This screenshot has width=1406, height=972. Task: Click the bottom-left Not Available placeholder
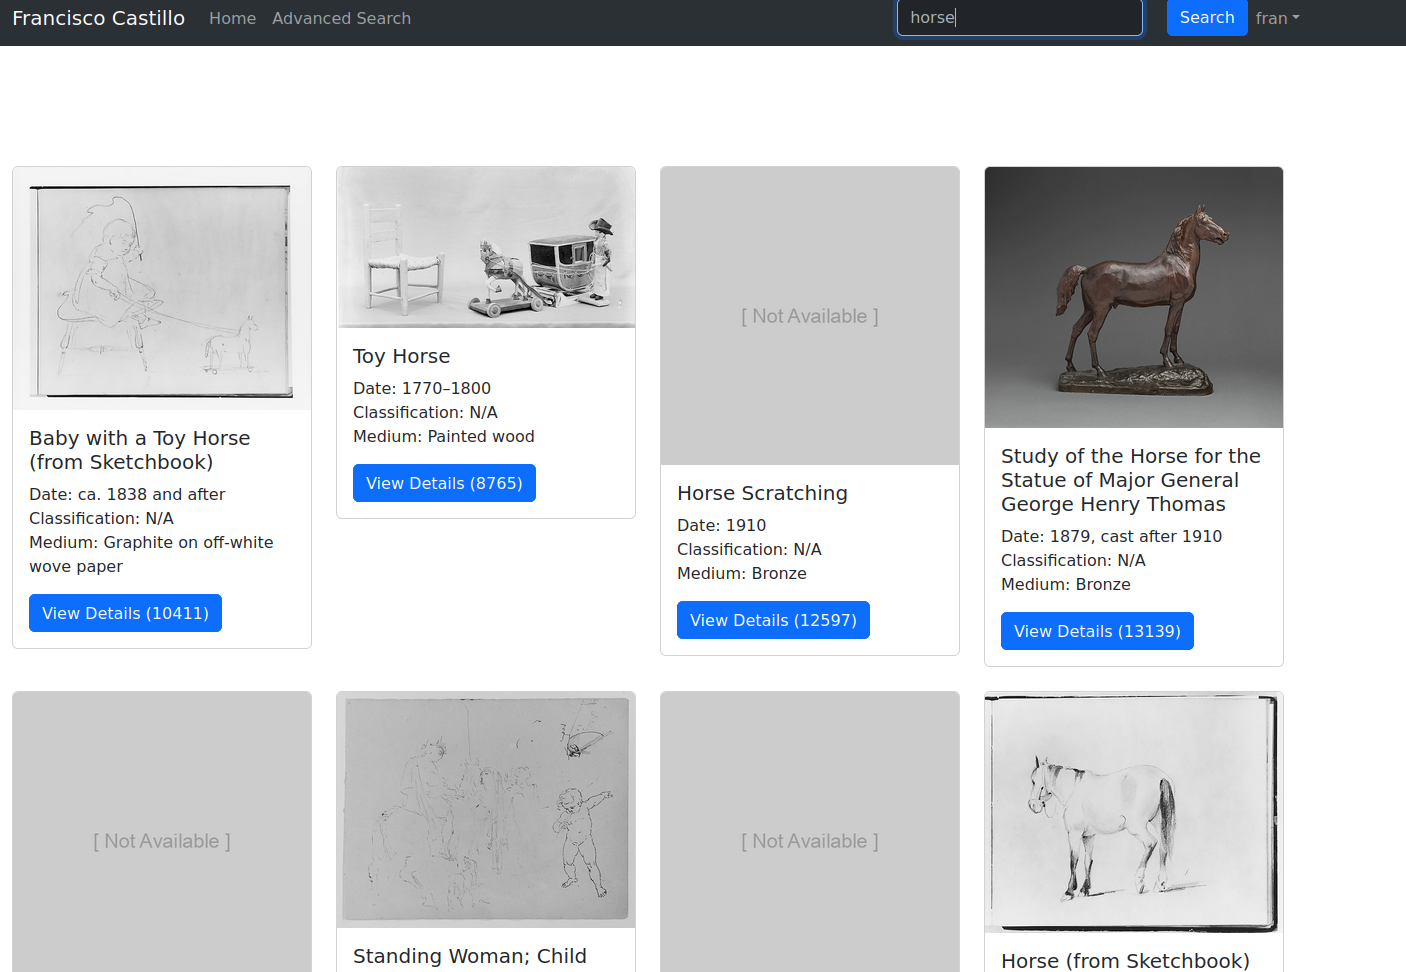(161, 841)
